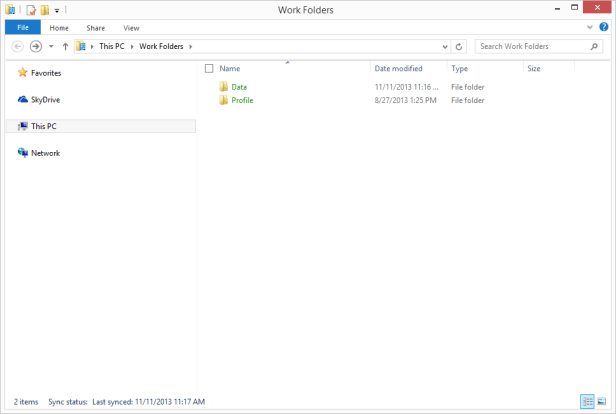Image resolution: width=616 pixels, height=414 pixels.
Task: Click the SkyDrive cloud icon in sidebar
Action: pyautogui.click(x=23, y=99)
